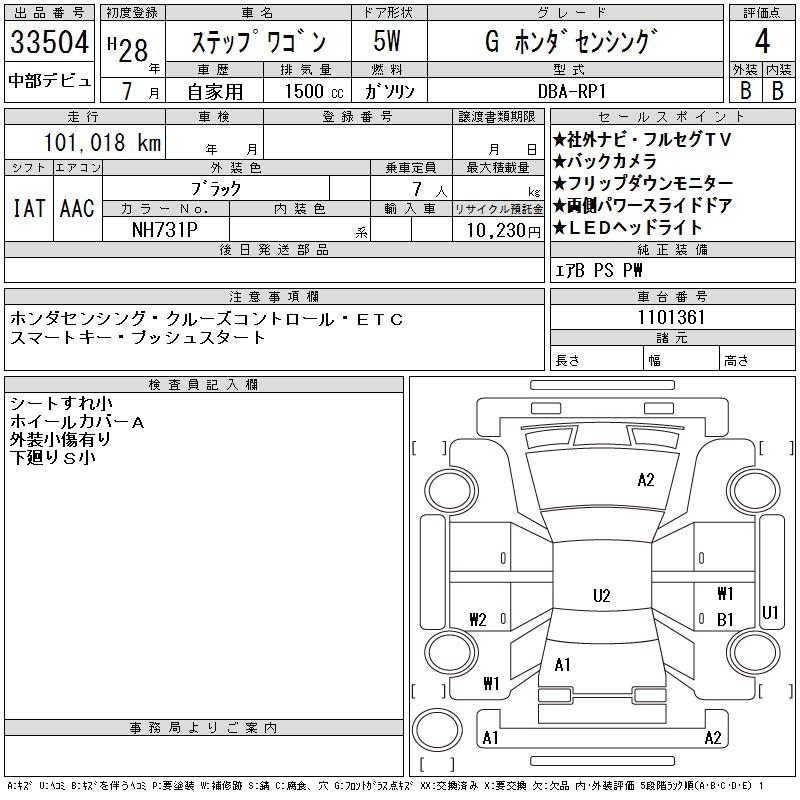This screenshot has width=800, height=800.
Task: Select the 検査員記入欄 header
Action: click(x=203, y=385)
